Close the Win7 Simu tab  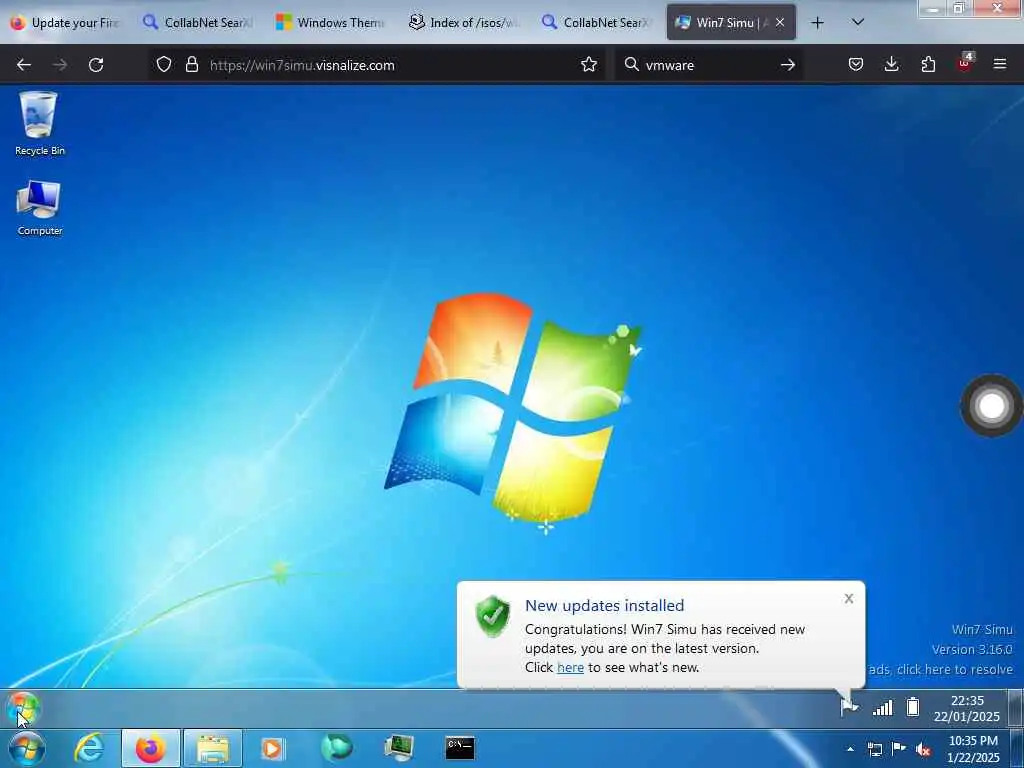coord(780,23)
